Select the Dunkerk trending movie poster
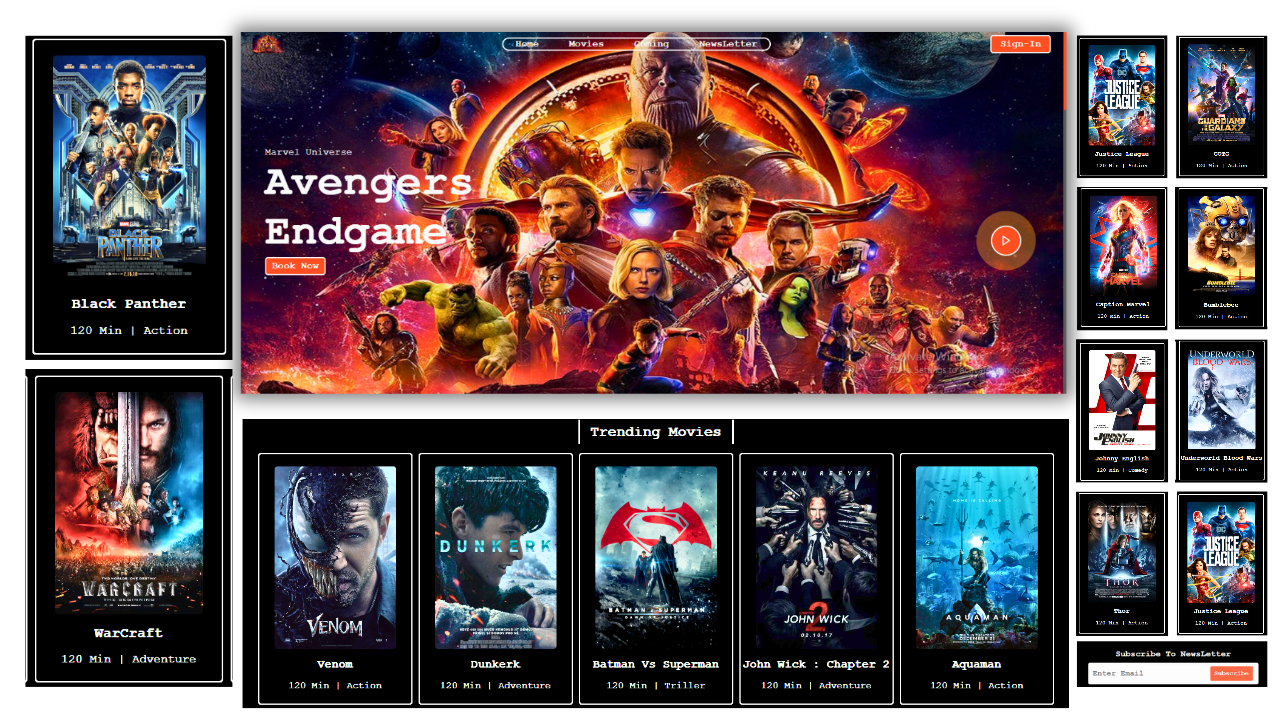Image resolution: width=1280 pixels, height=720 pixels. tap(496, 557)
